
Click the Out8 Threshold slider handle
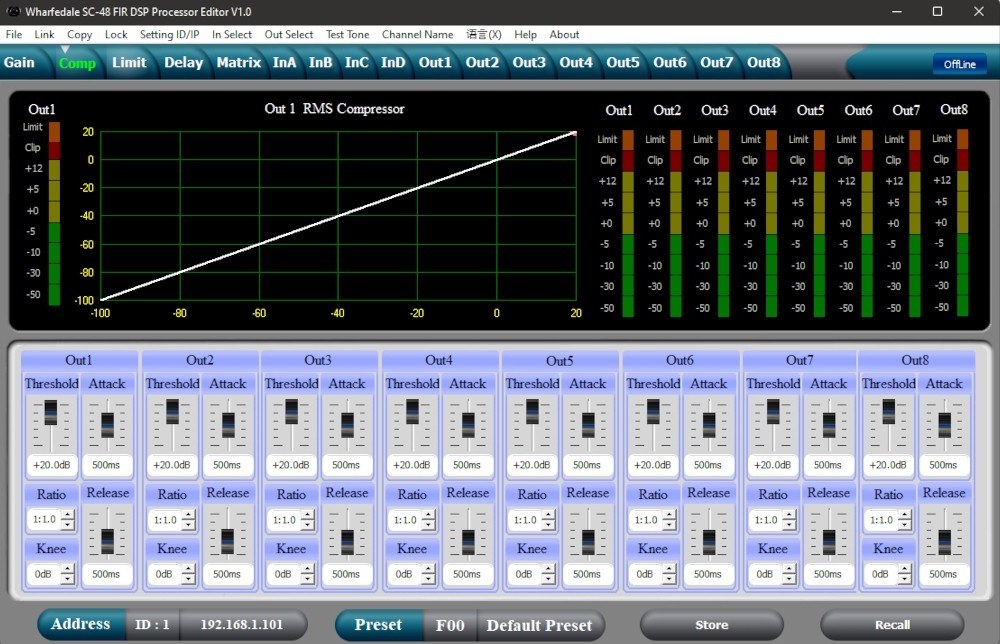(x=888, y=413)
